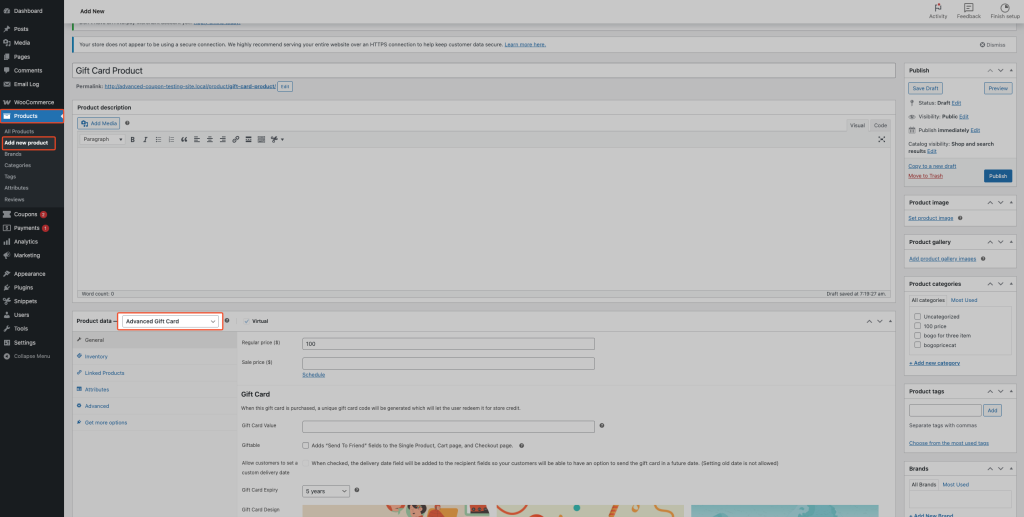The image size is (1024, 517).
Task: Check the Uncategorized category box
Action: (917, 316)
